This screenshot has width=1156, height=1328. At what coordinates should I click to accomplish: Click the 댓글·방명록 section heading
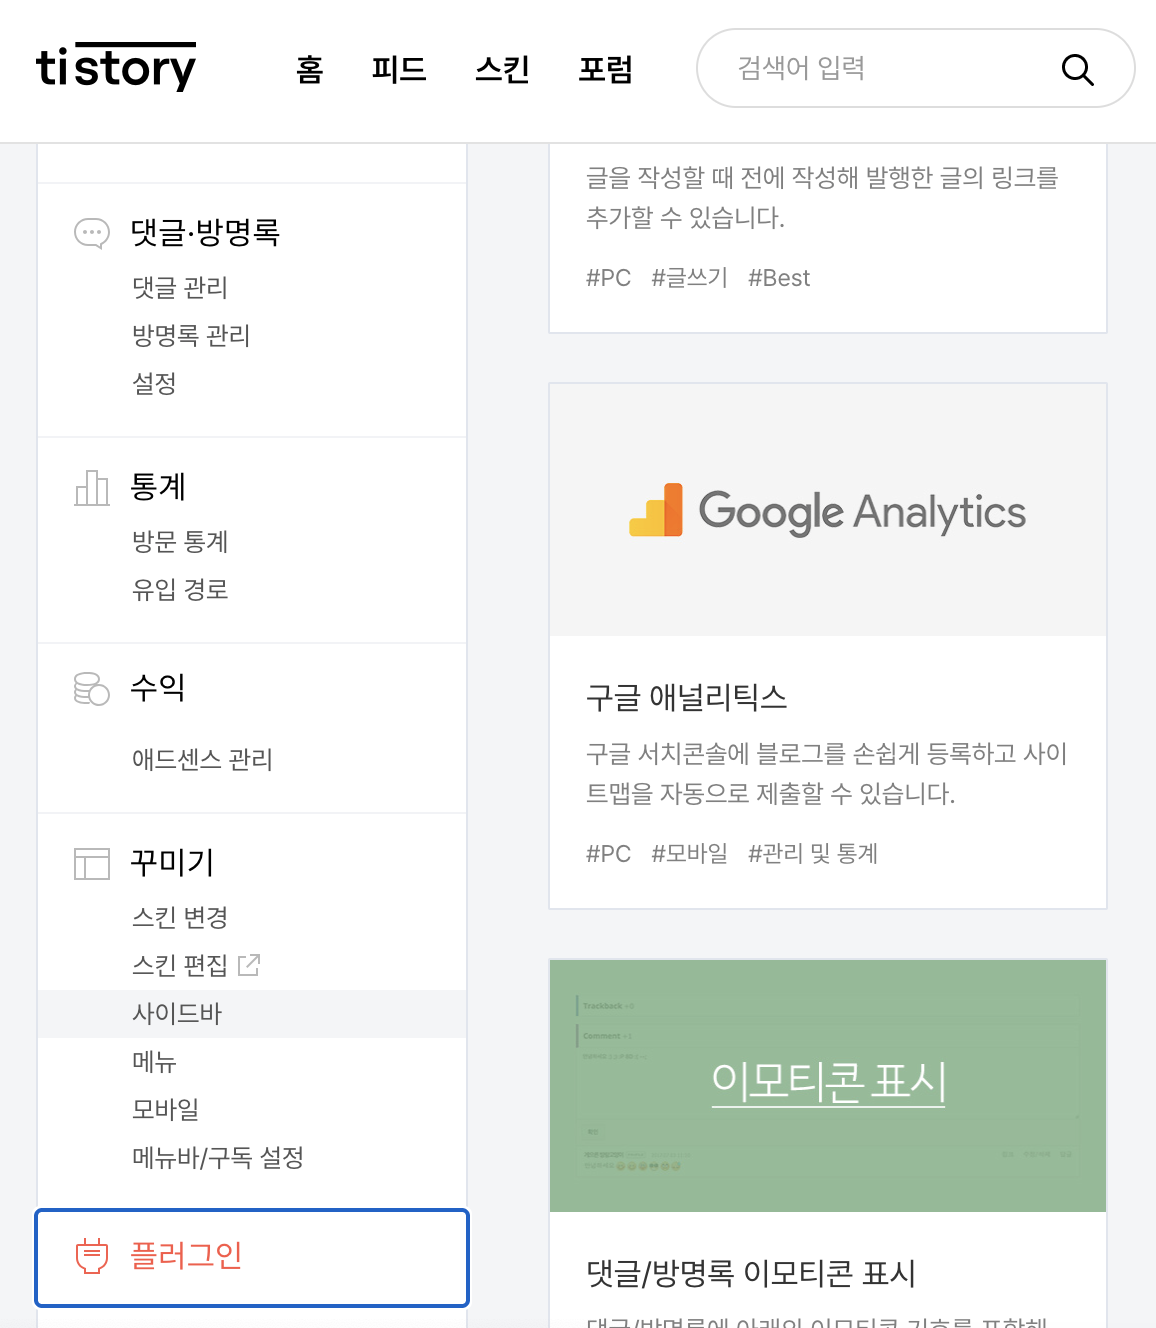point(205,232)
